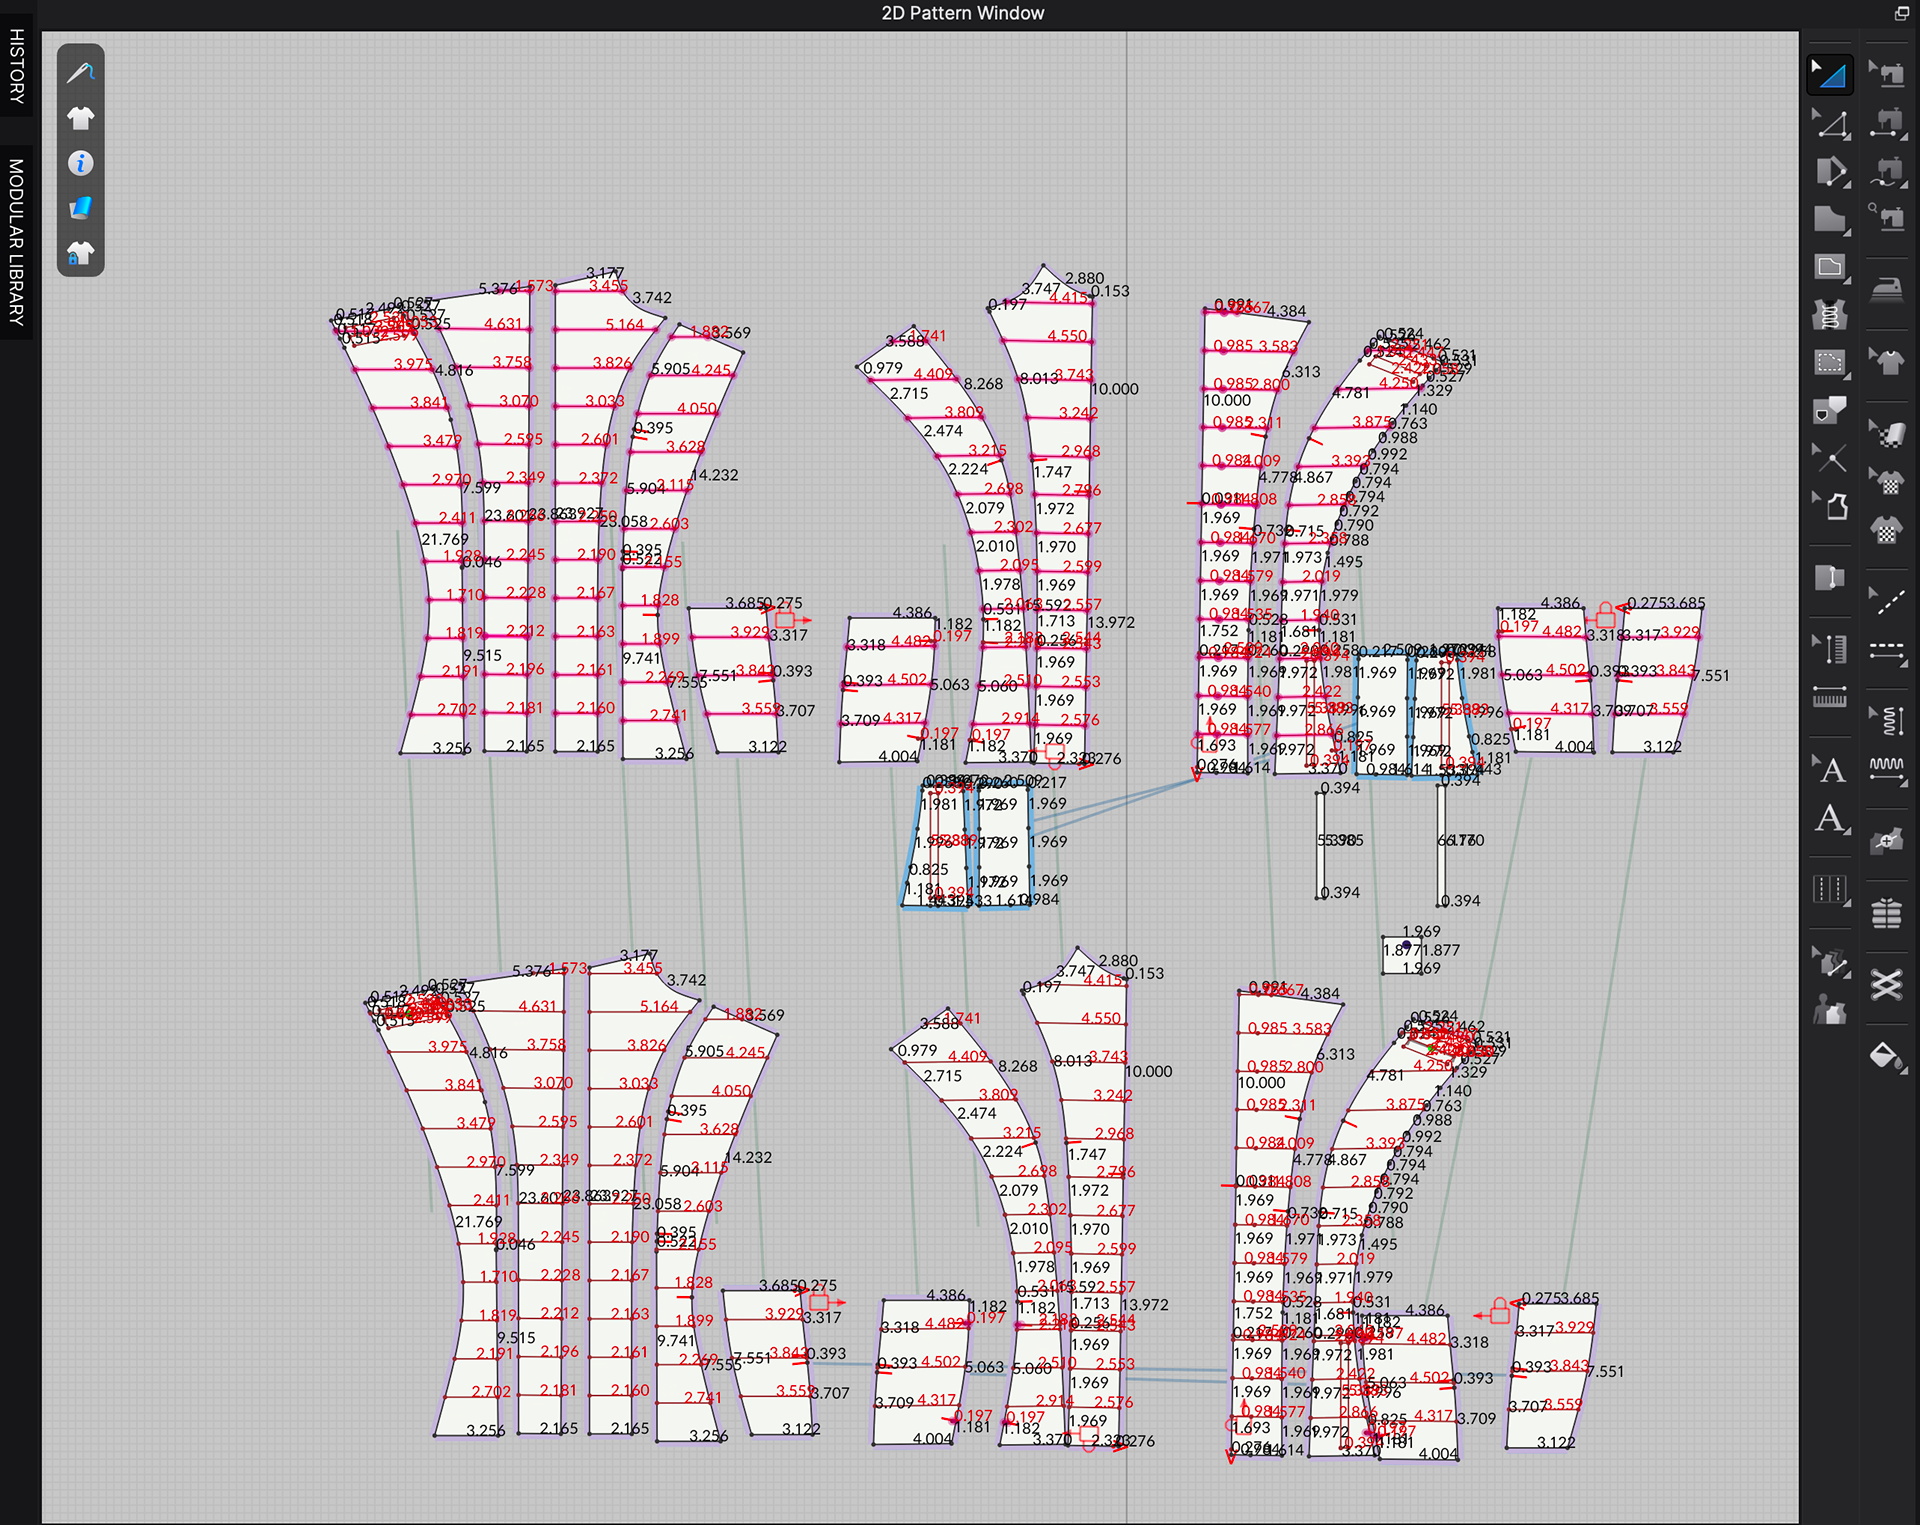Activate the pattern merge plus icon

1887,842
